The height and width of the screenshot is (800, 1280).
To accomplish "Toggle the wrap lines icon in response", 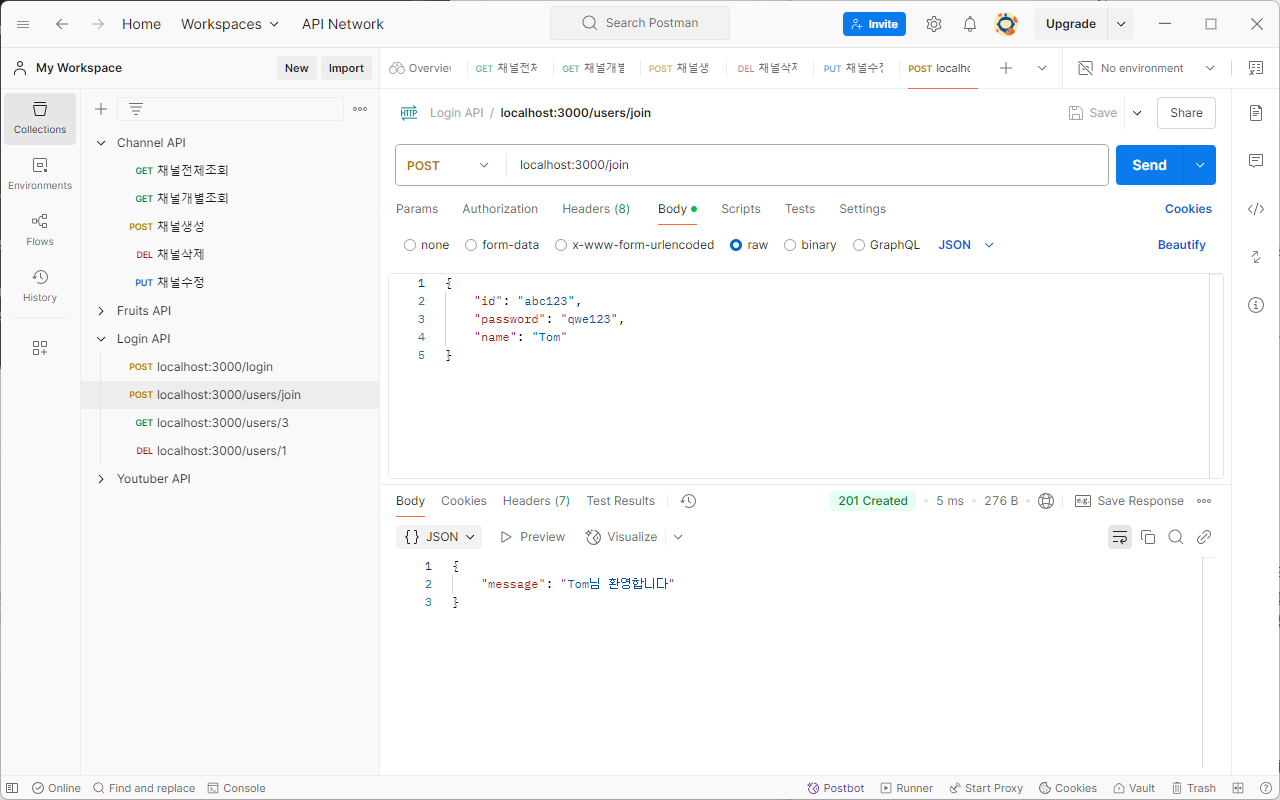I will 1120,537.
